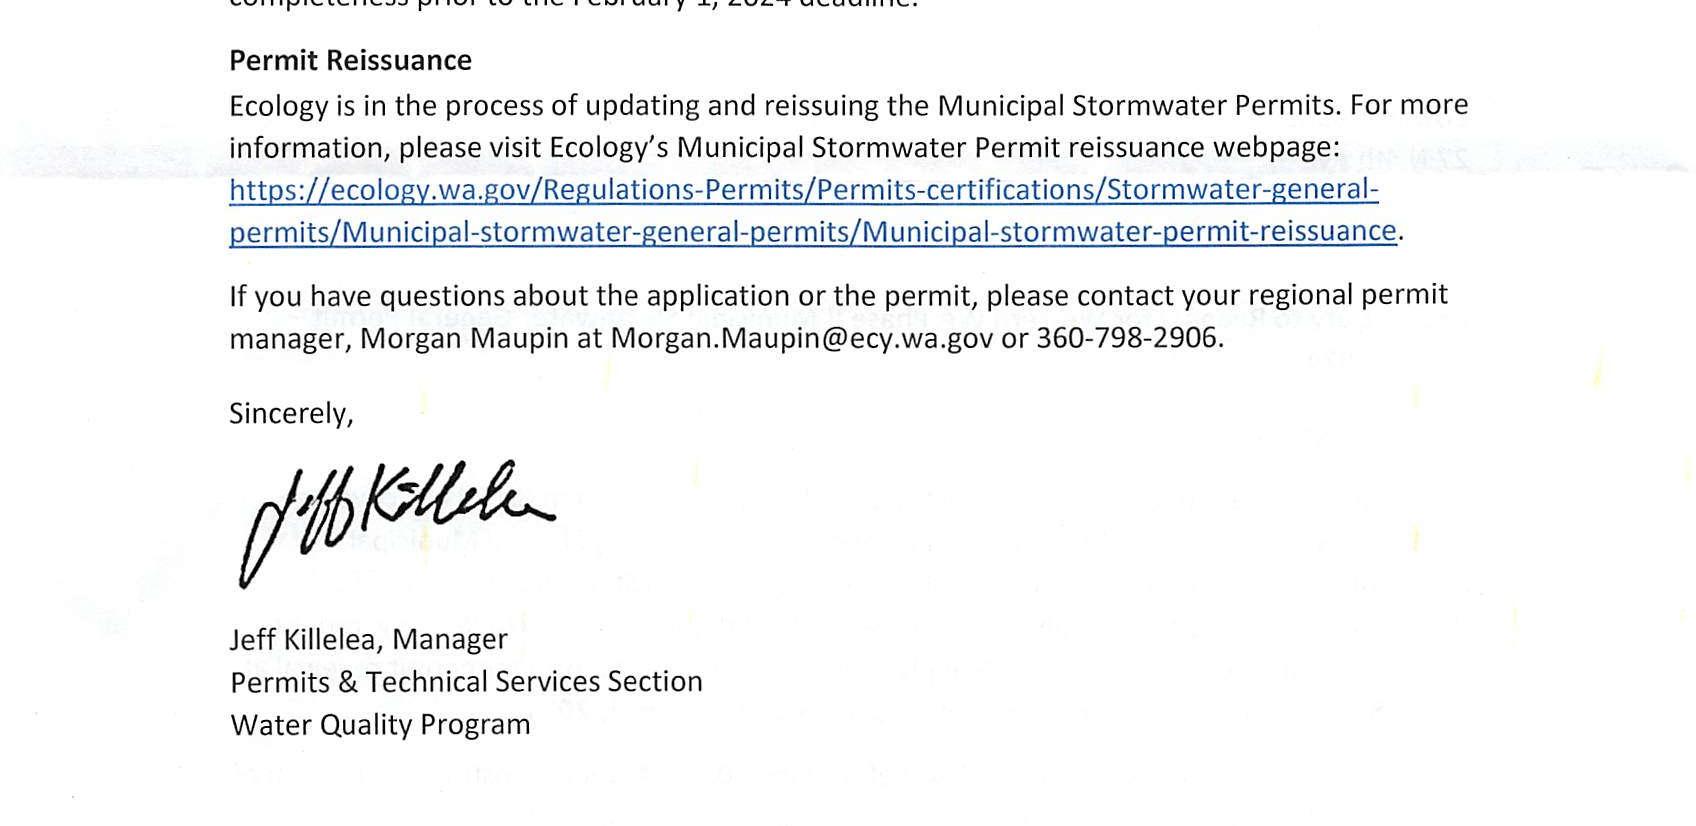Click the bold Permit Reissuance heading
This screenshot has width=1696, height=826.
click(x=350, y=61)
